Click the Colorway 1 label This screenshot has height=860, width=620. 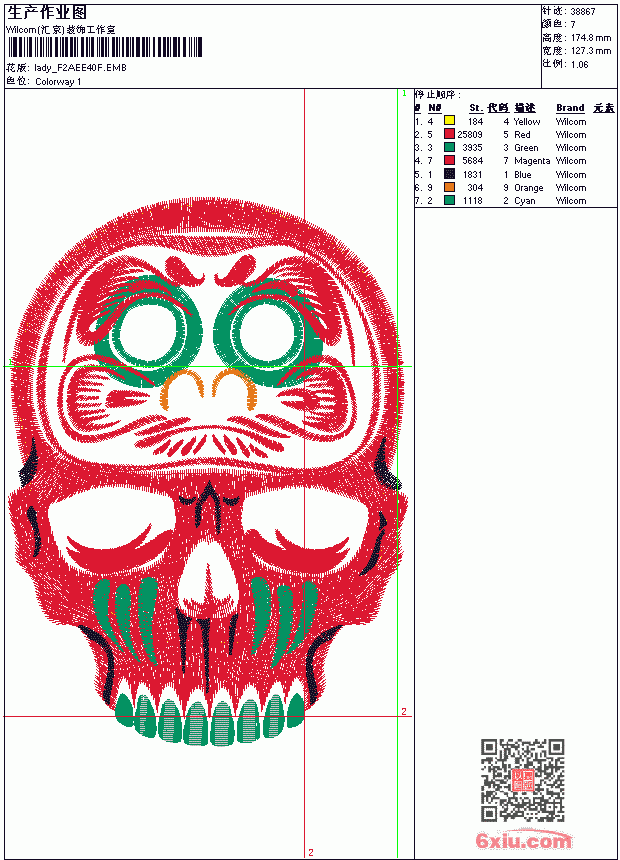click(58, 82)
